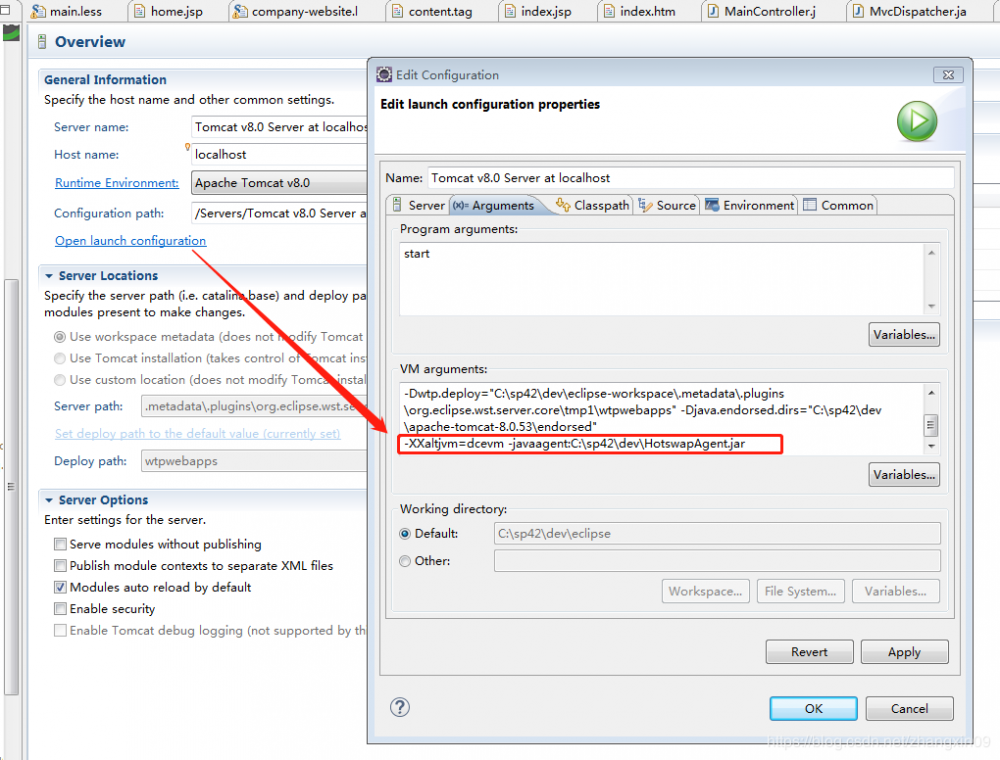This screenshot has height=760, width=1000.
Task: Click the disabled Workspace... button
Action: [705, 592]
